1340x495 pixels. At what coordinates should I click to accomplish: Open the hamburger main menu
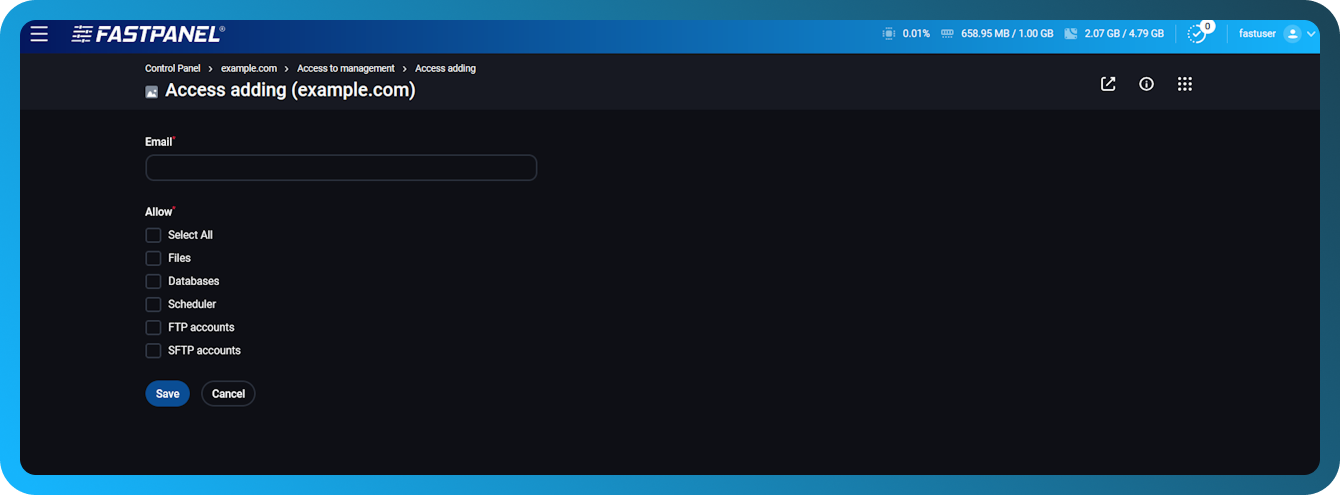pos(39,34)
